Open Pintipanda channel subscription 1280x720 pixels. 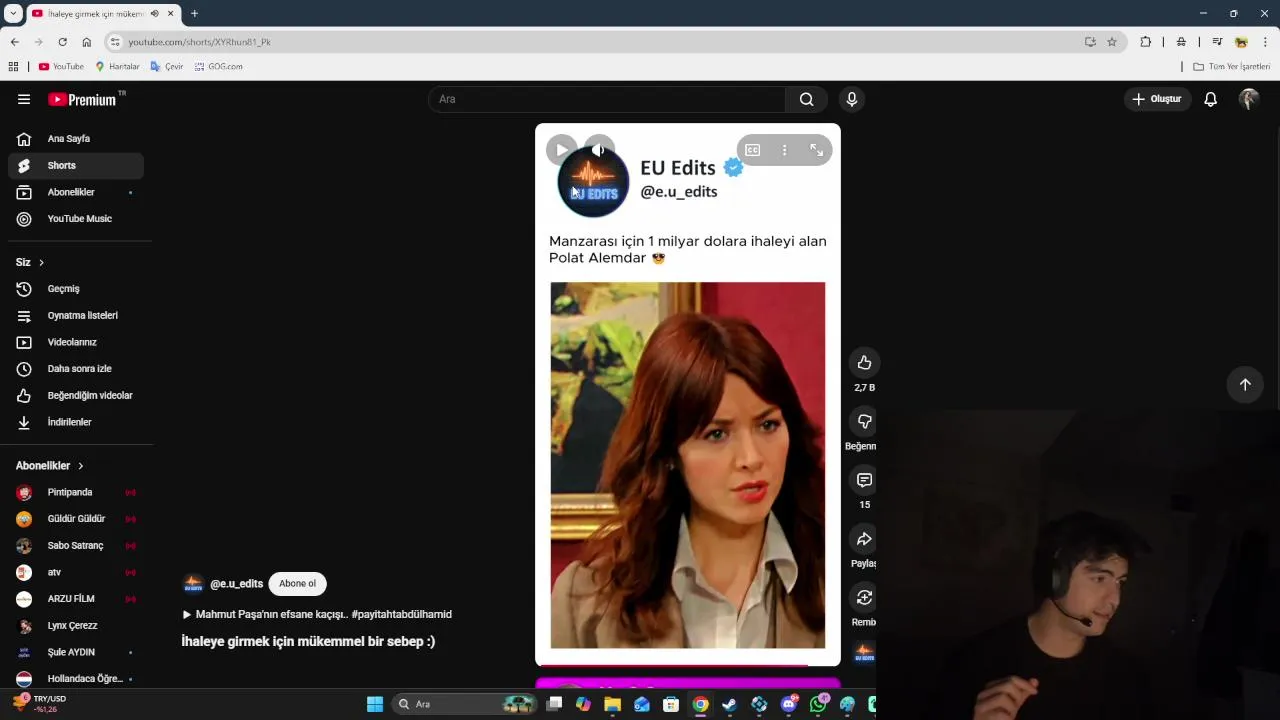tap(76, 492)
